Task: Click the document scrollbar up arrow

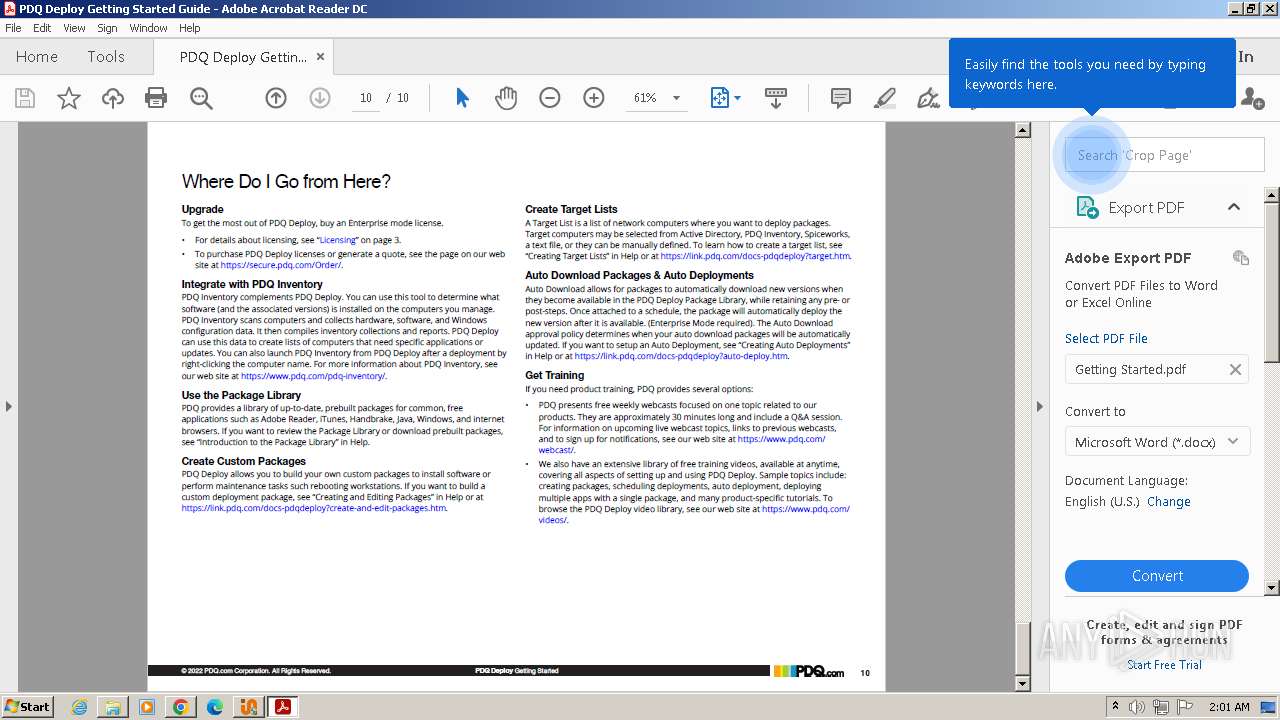Action: tap(1022, 130)
